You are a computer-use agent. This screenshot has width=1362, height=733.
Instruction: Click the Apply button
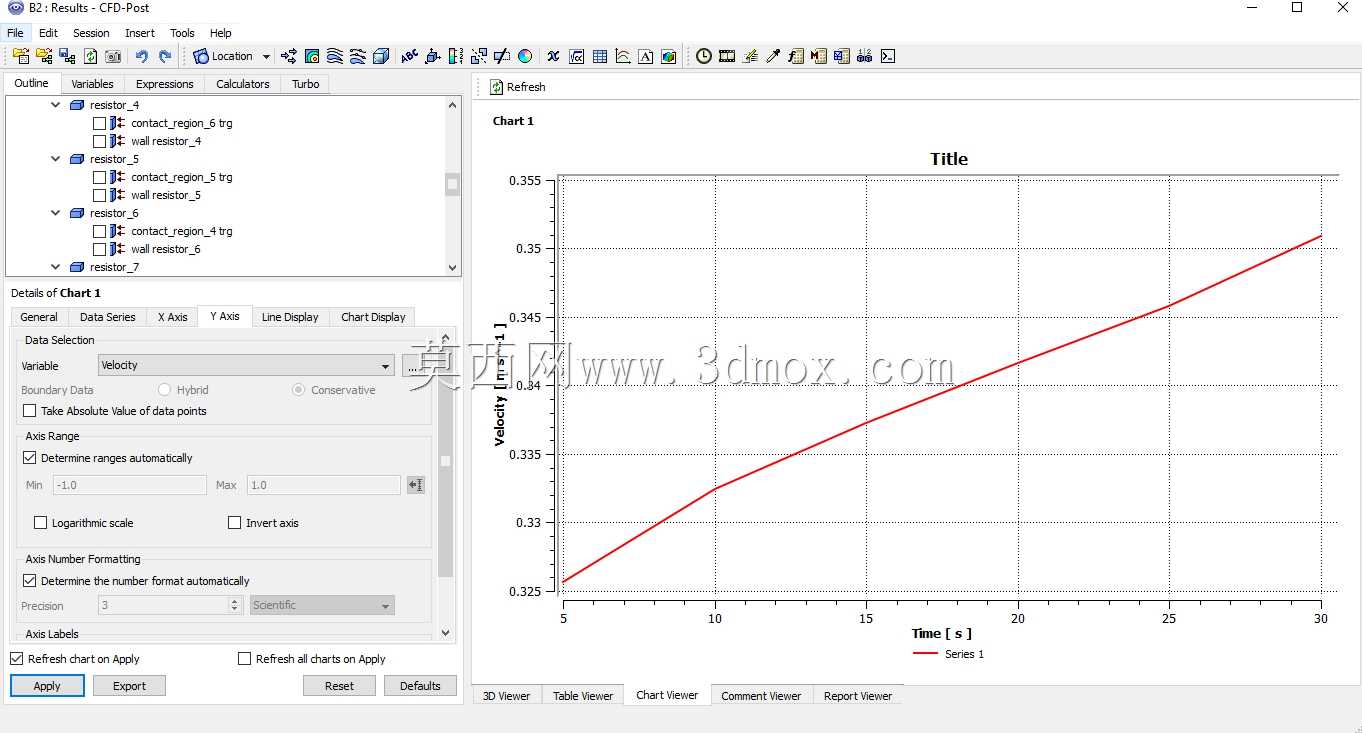[47, 686]
